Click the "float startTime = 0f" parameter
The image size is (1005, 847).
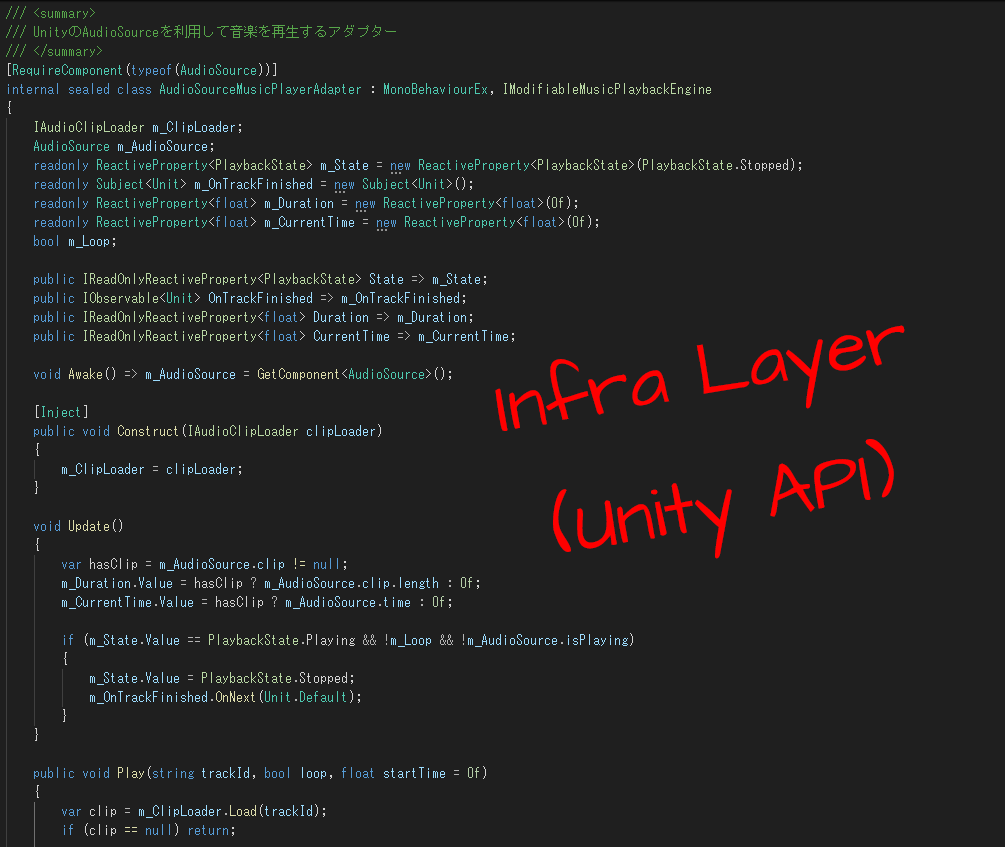click(x=410, y=773)
